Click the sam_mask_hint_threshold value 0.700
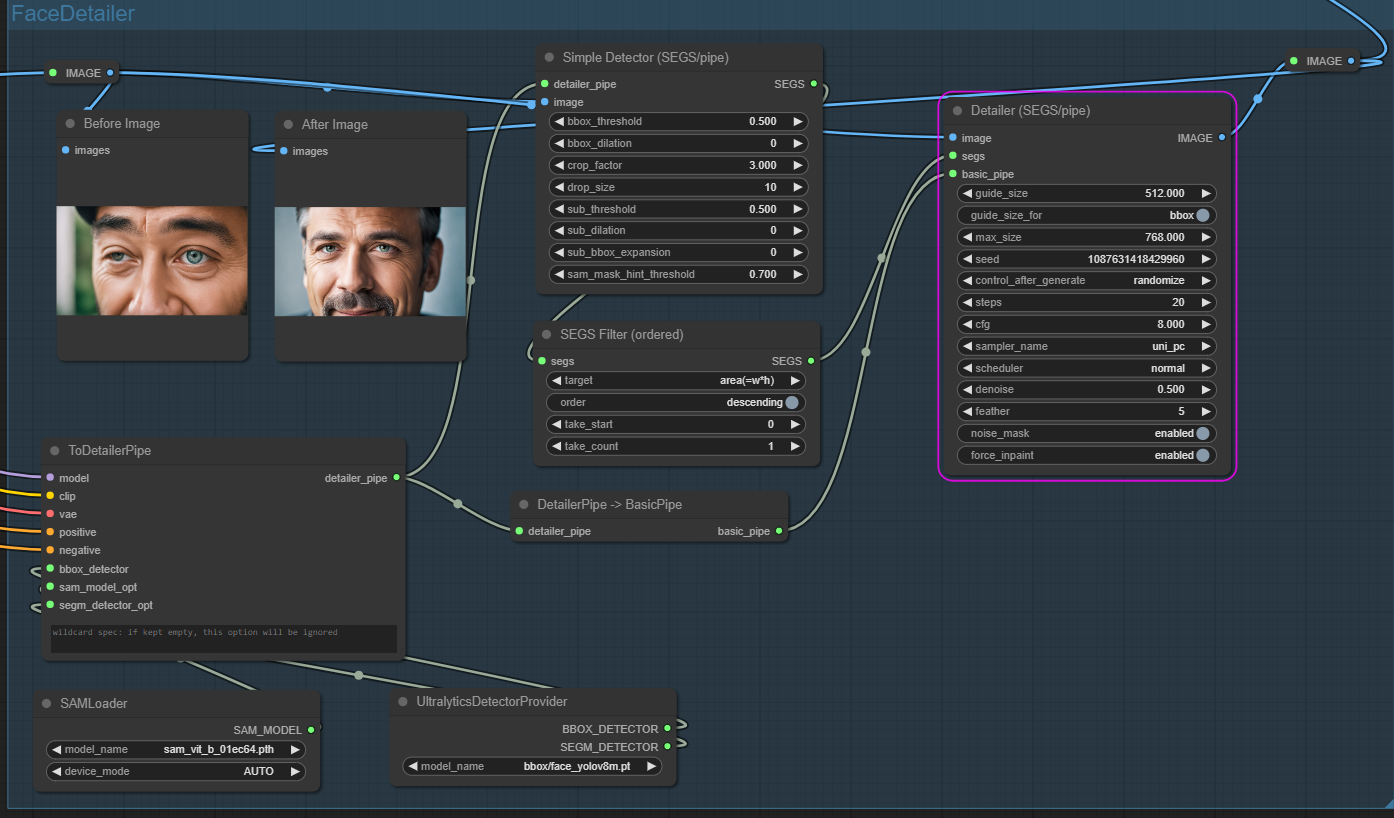1394x818 pixels. 762,274
